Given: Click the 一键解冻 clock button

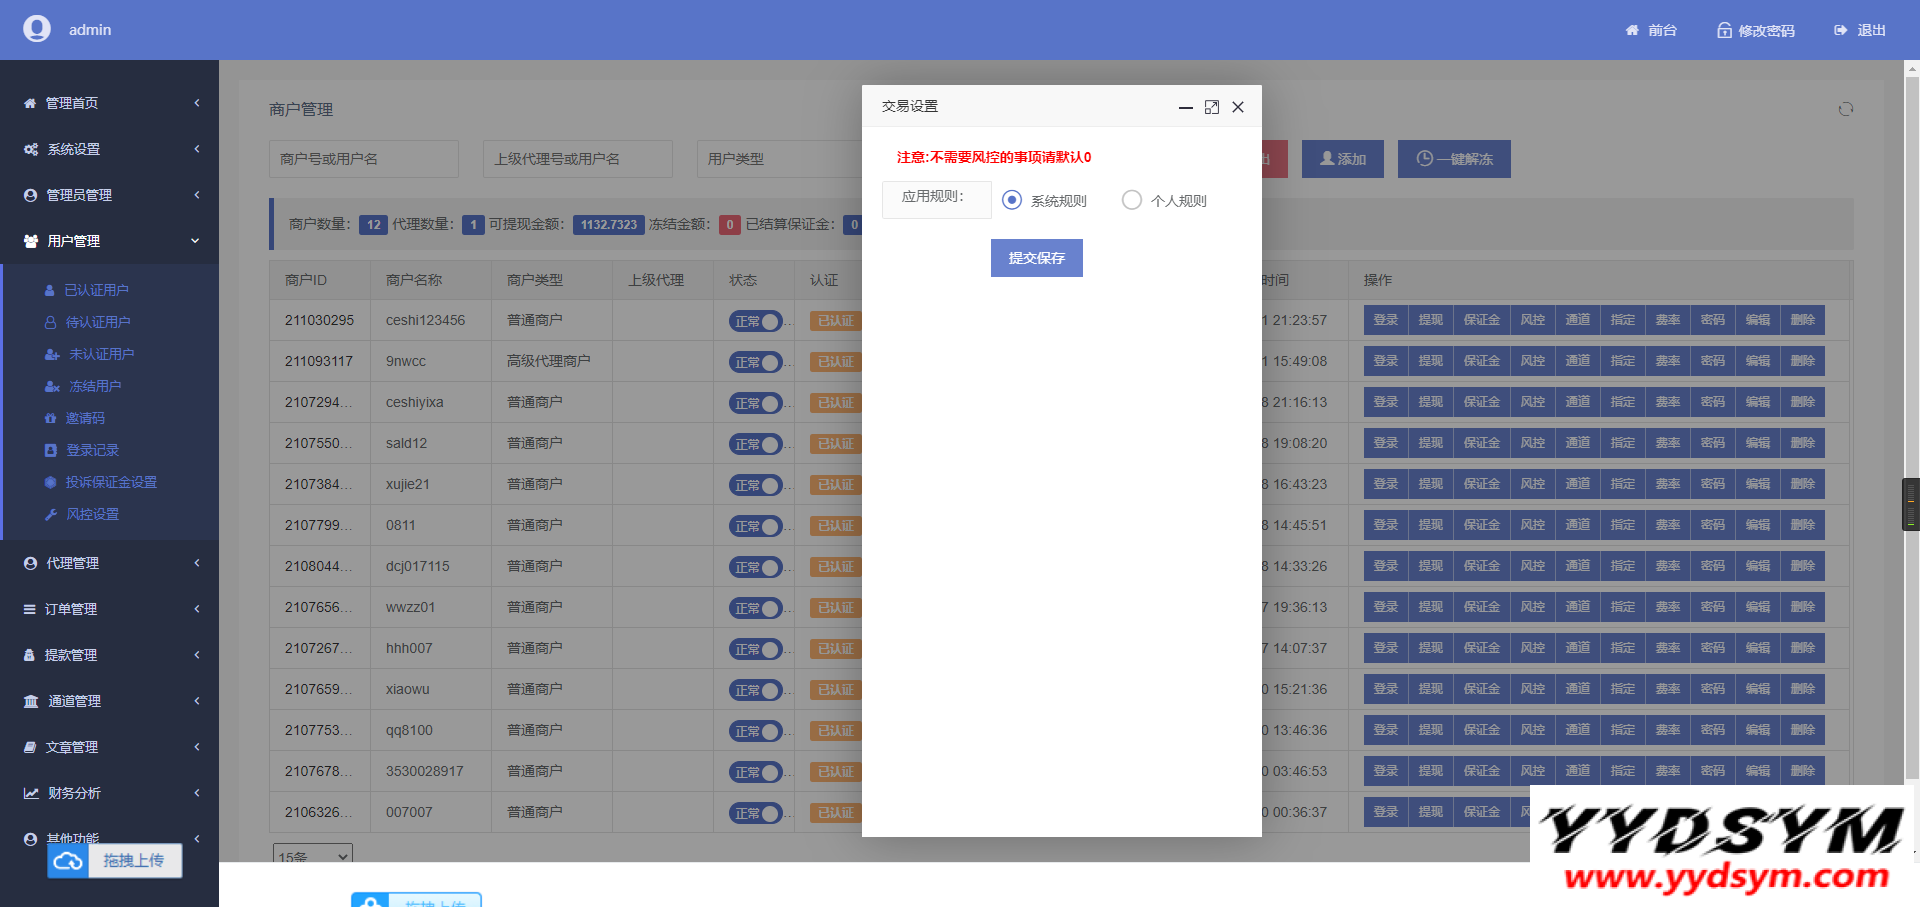Looking at the screenshot, I should 1453,159.
